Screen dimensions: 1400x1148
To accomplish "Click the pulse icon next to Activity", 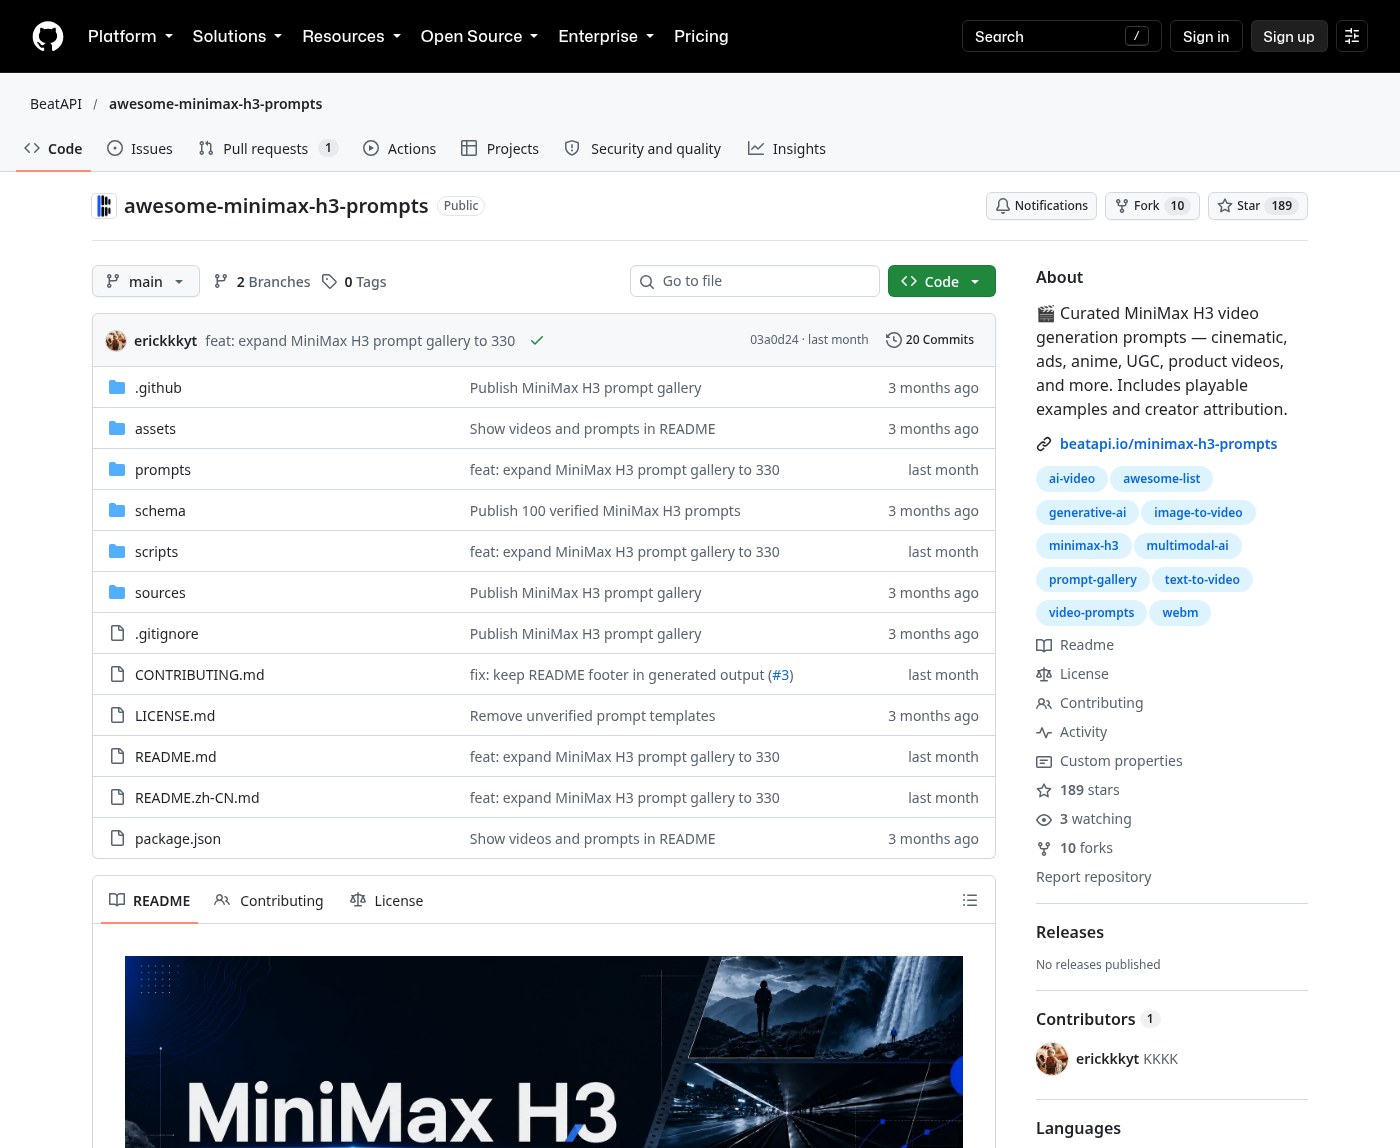I will pos(1044,732).
